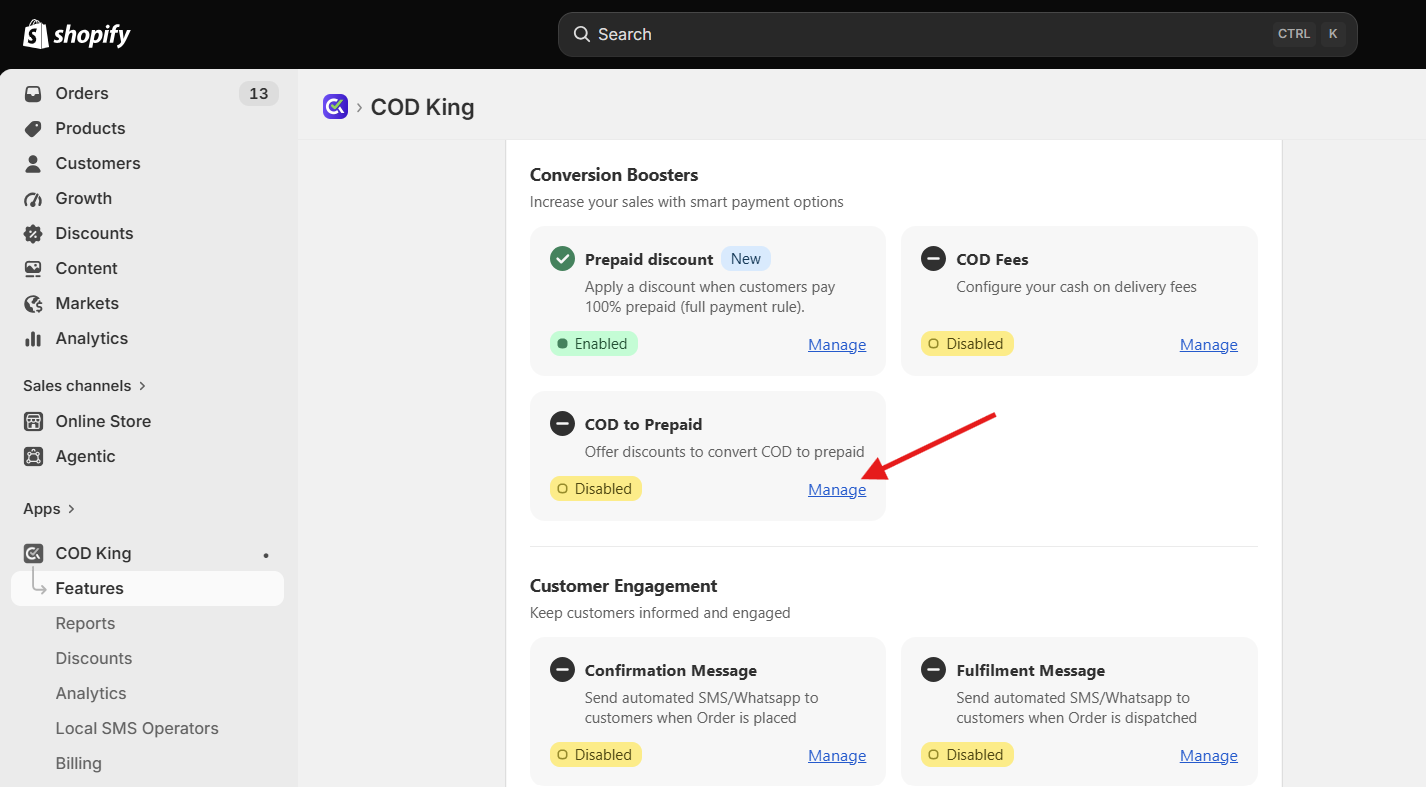
Task: Click the COD King page title
Action: 422,107
